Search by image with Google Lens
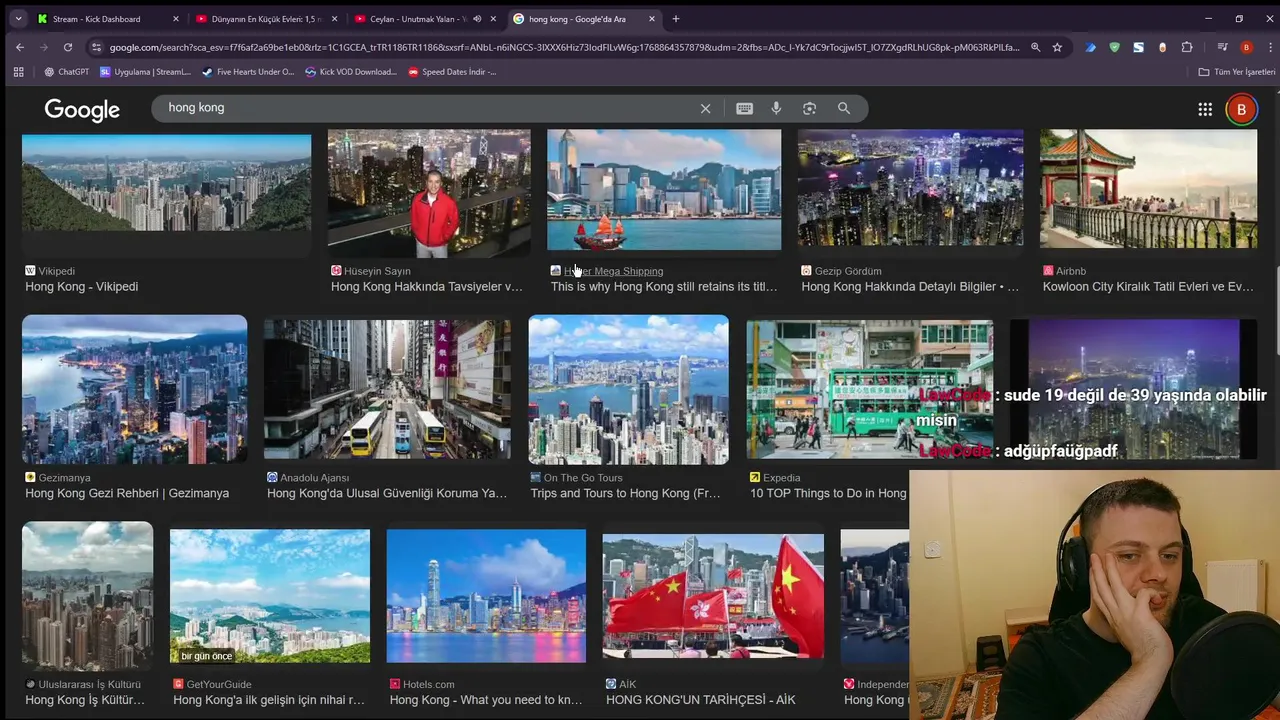Viewport: 1280px width, 720px height. coord(809,108)
